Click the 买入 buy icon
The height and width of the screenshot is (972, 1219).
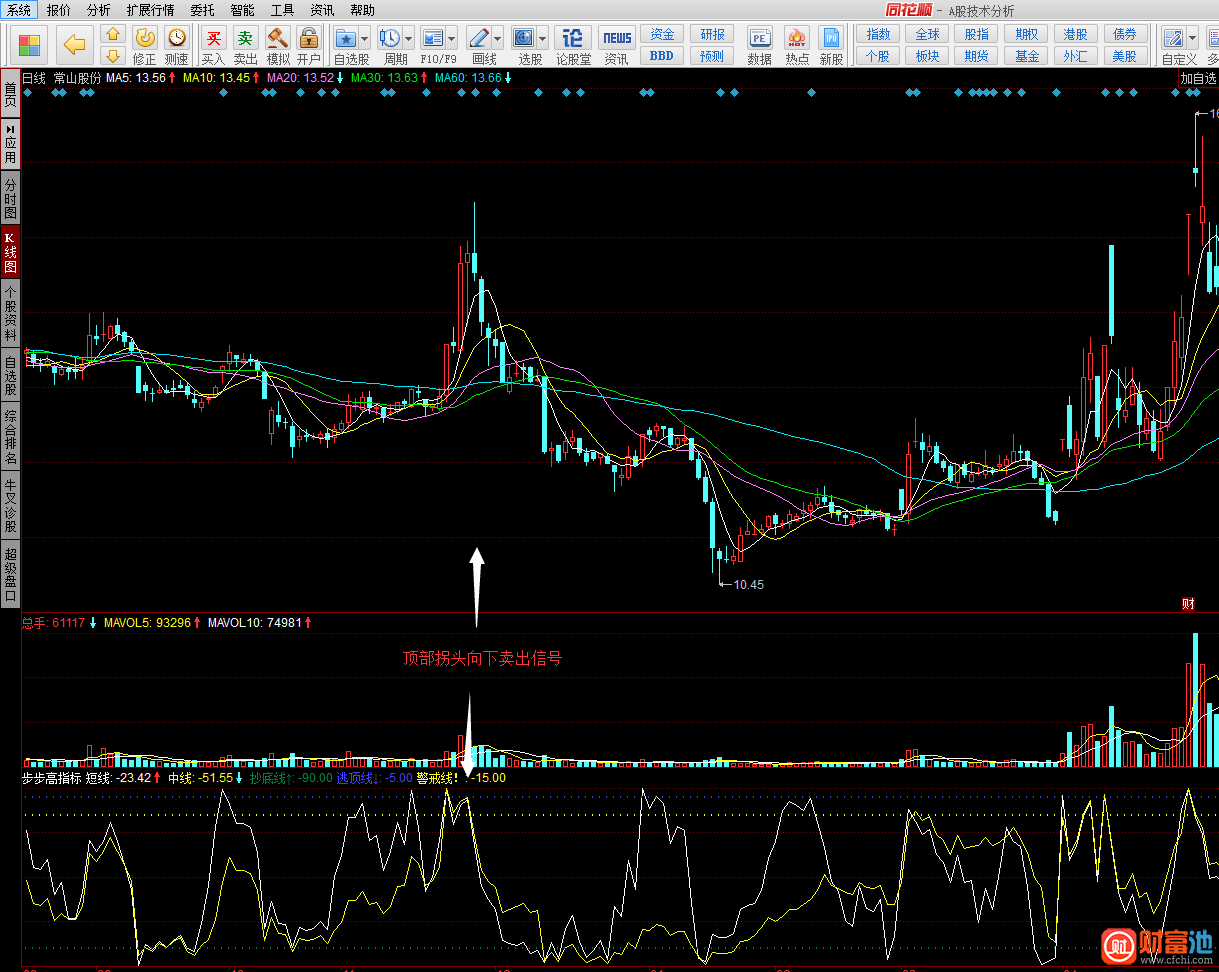tap(213, 39)
